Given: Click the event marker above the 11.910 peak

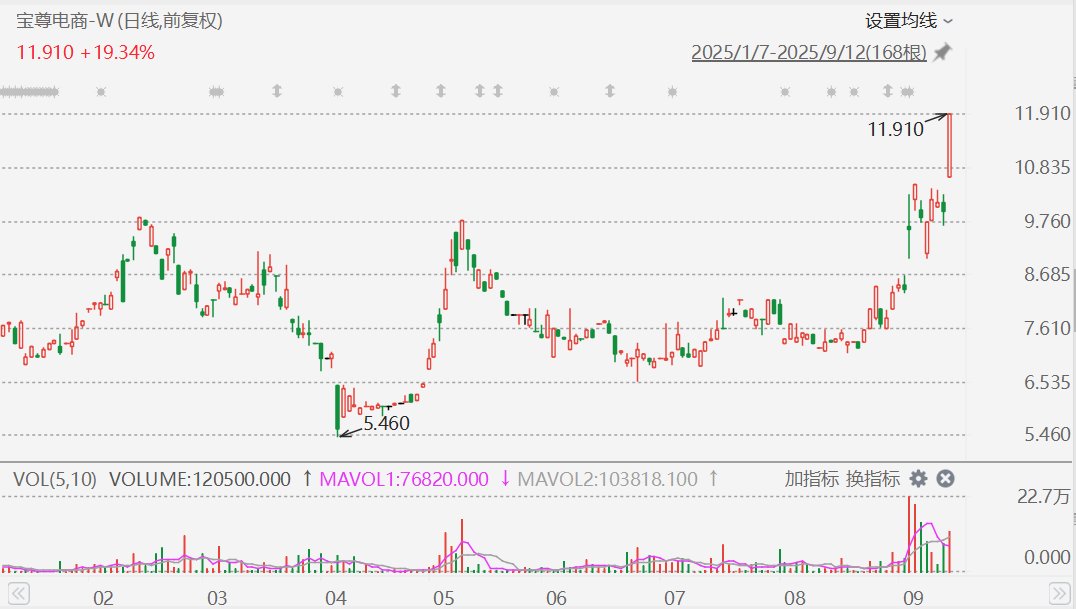Looking at the screenshot, I should pos(906,92).
